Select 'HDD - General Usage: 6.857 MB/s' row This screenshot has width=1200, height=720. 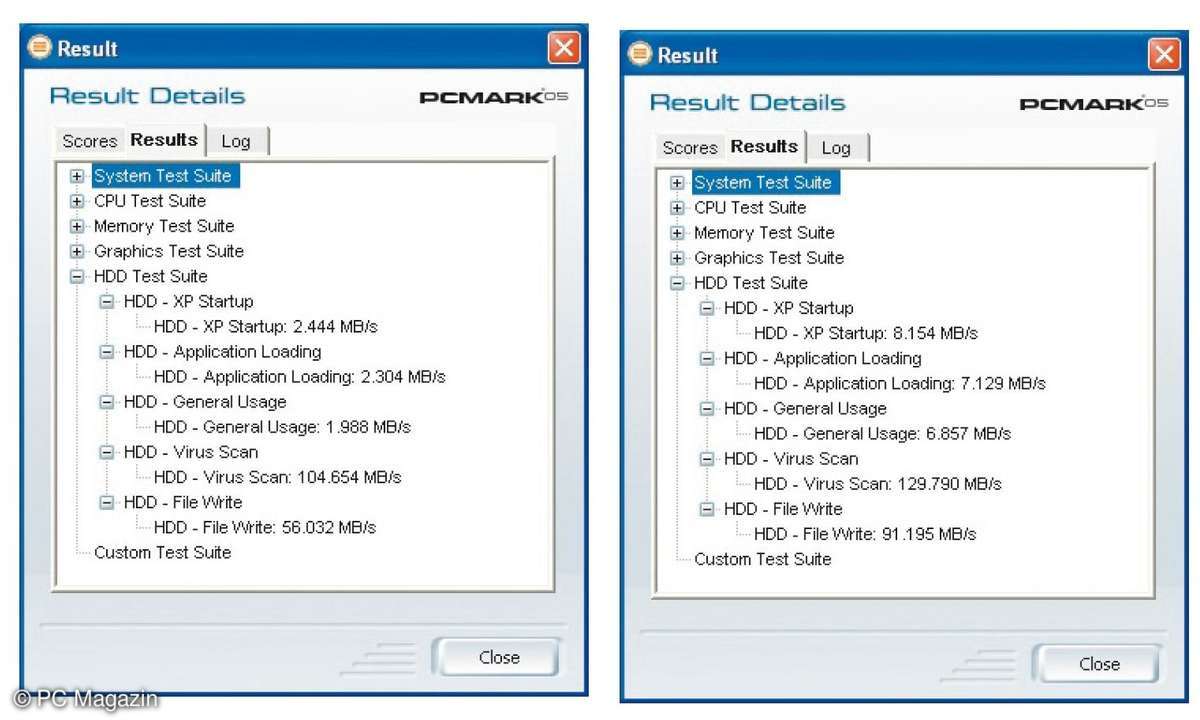coord(882,434)
